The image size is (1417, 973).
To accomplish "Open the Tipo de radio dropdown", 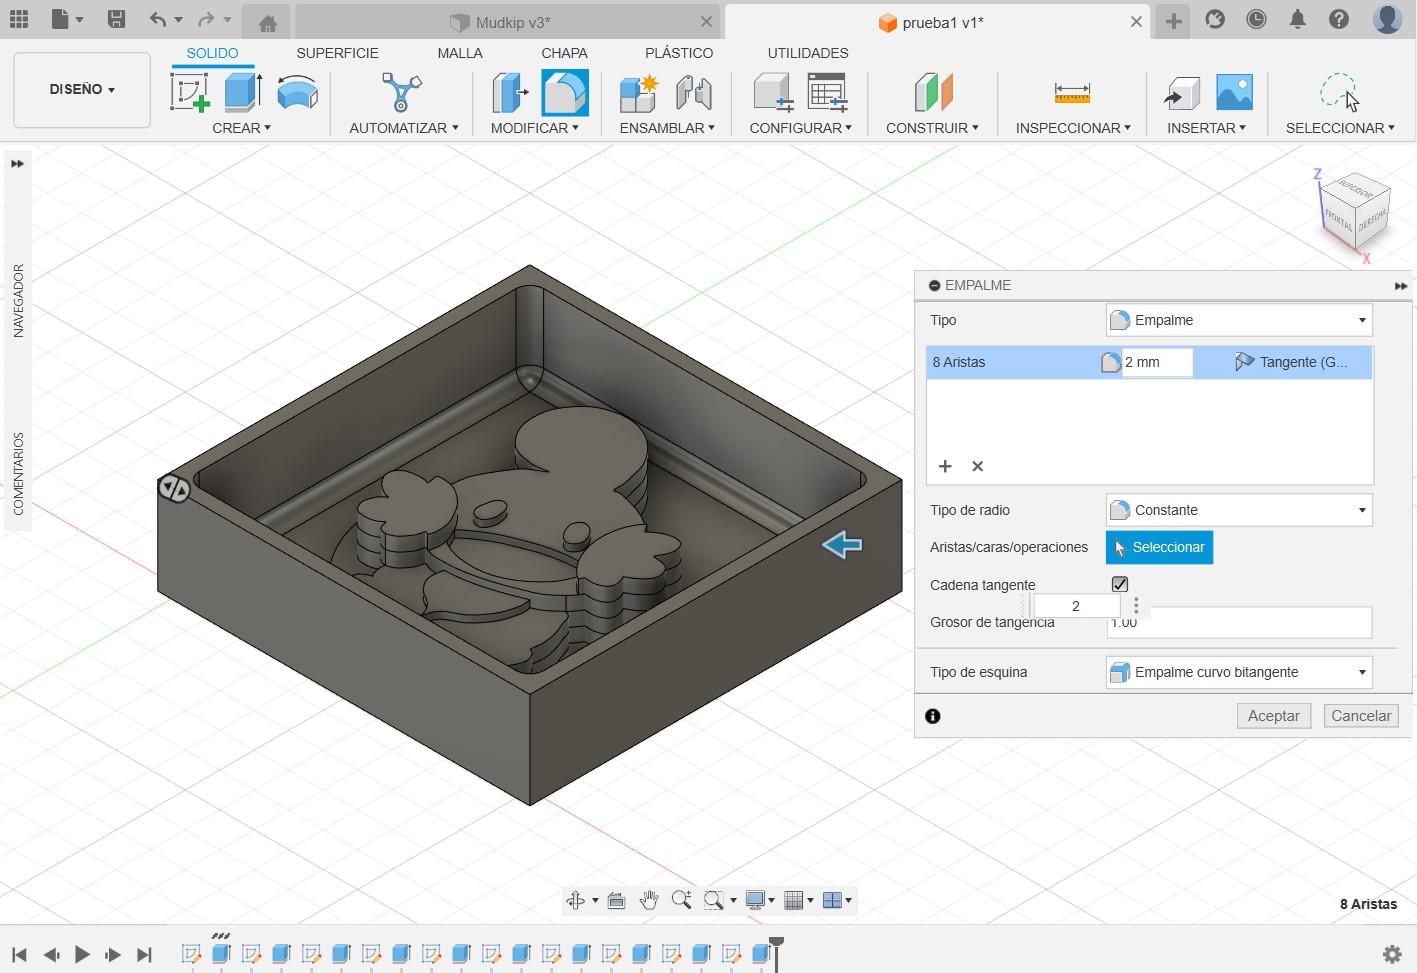I will click(1239, 510).
